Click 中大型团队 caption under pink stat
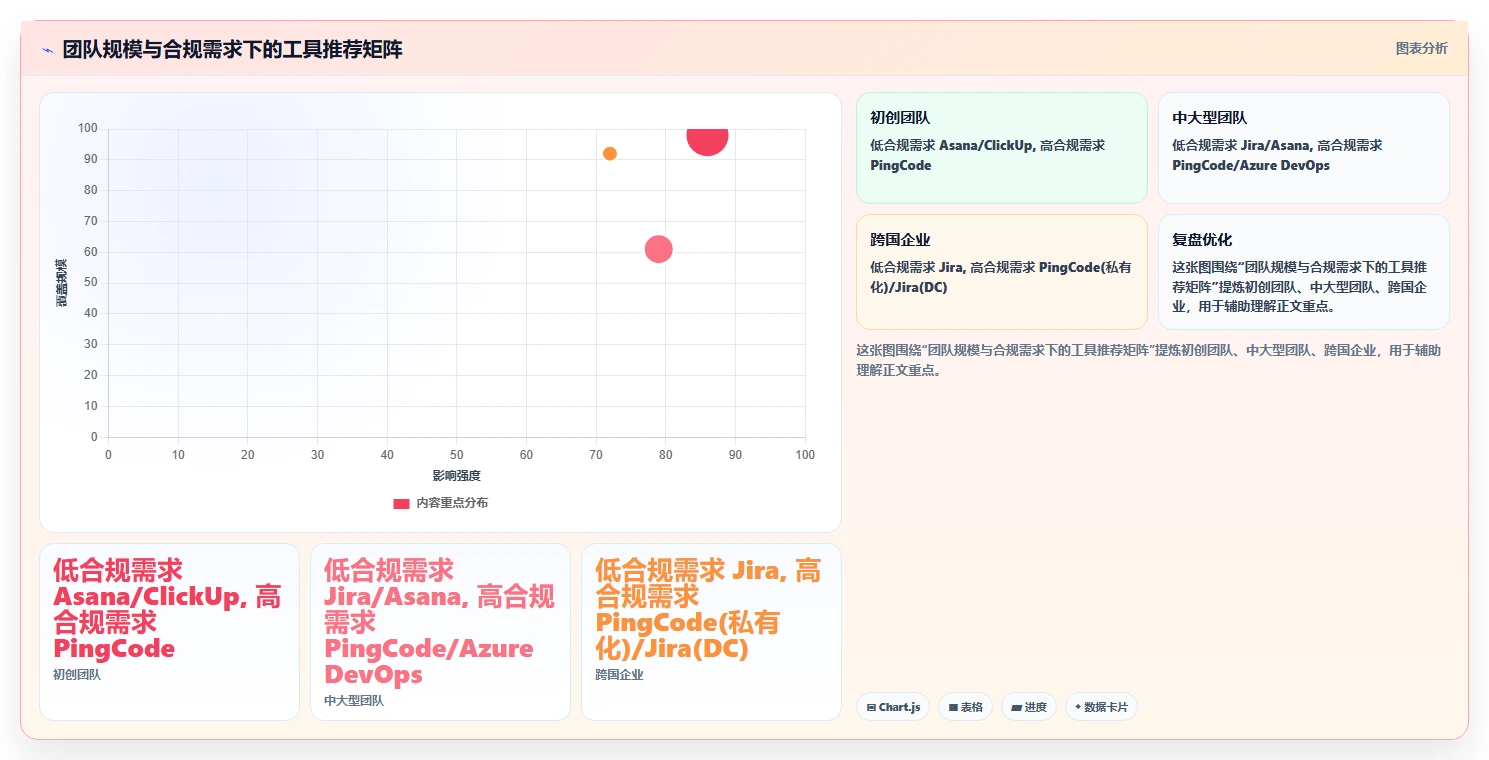This screenshot has height=760, width=1489. tap(354, 701)
